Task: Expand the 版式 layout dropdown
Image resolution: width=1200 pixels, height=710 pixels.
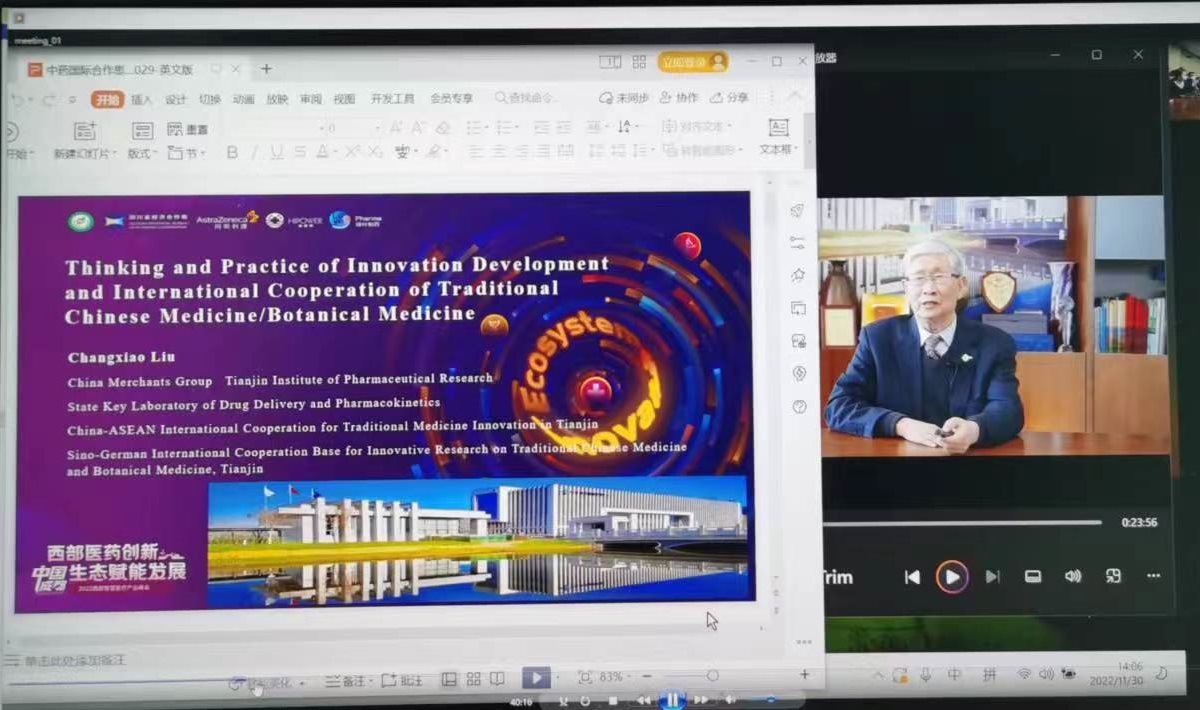Action: click(142, 154)
